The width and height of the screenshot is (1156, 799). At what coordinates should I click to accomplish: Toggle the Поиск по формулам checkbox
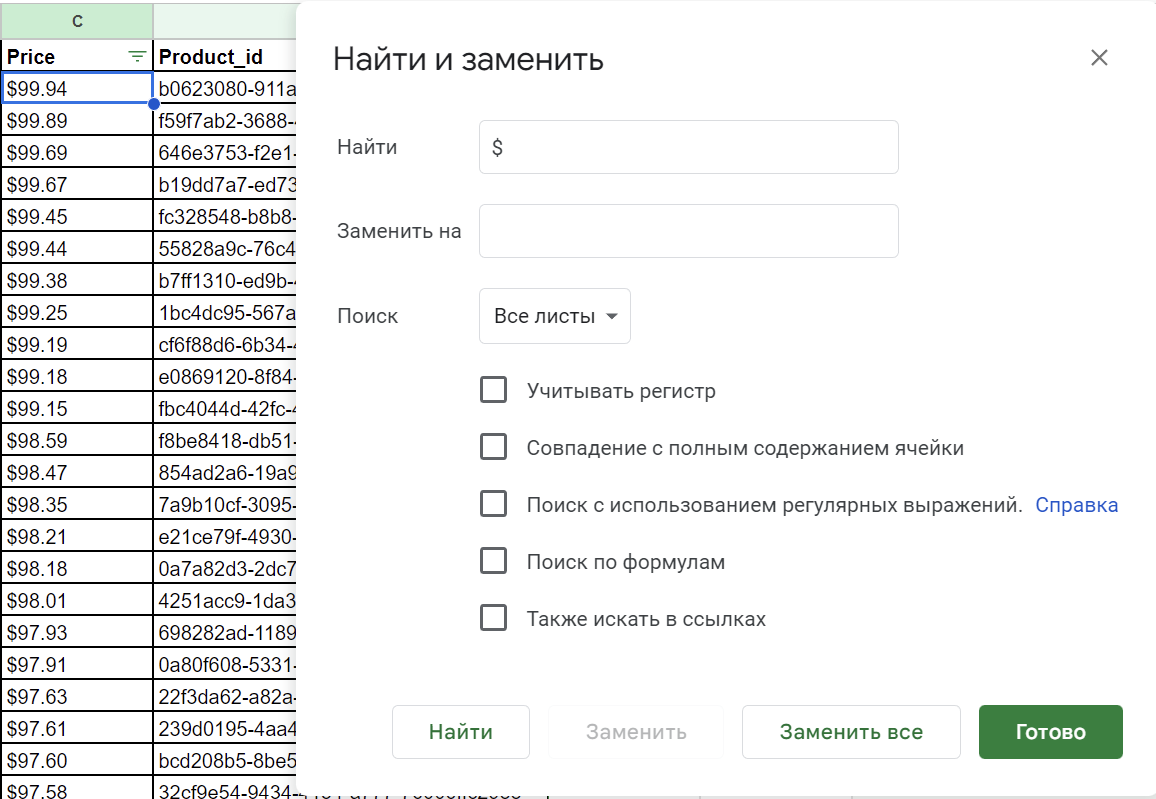coord(493,561)
